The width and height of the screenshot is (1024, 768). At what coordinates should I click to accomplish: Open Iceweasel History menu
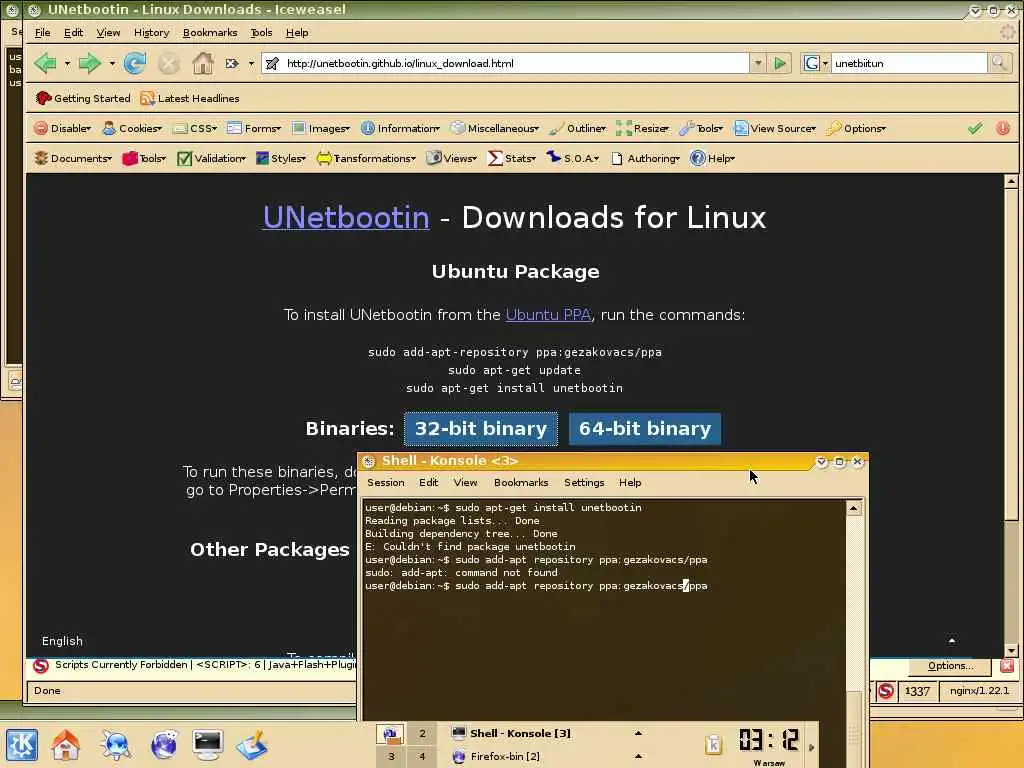152,32
